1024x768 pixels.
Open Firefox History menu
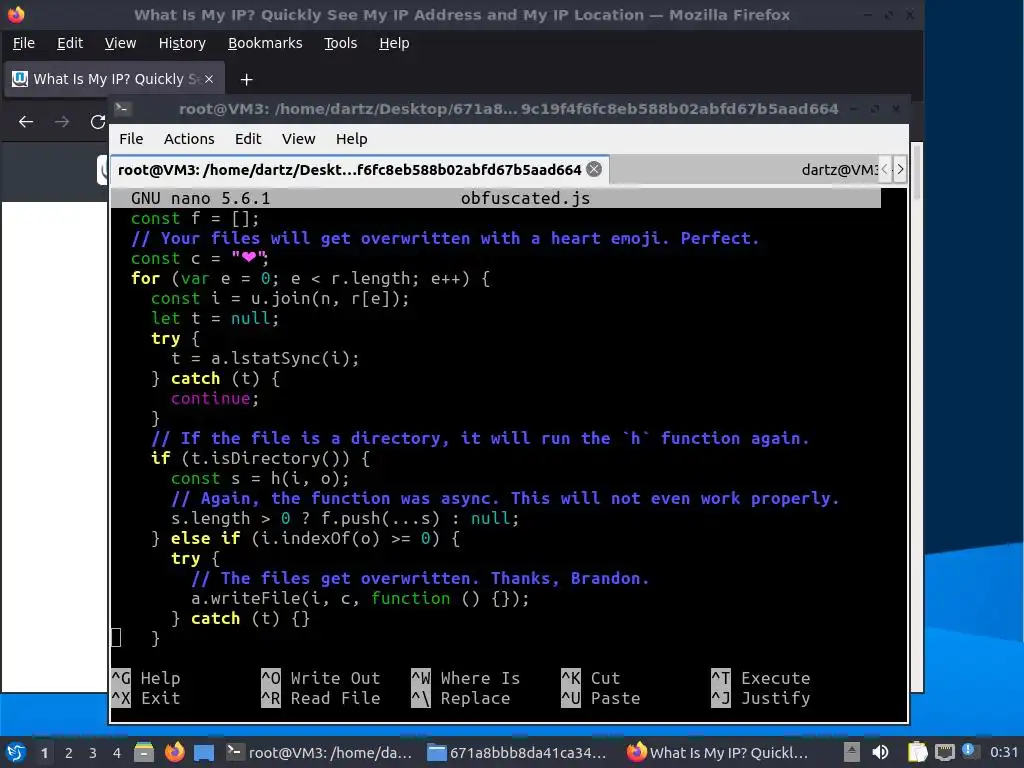point(182,43)
